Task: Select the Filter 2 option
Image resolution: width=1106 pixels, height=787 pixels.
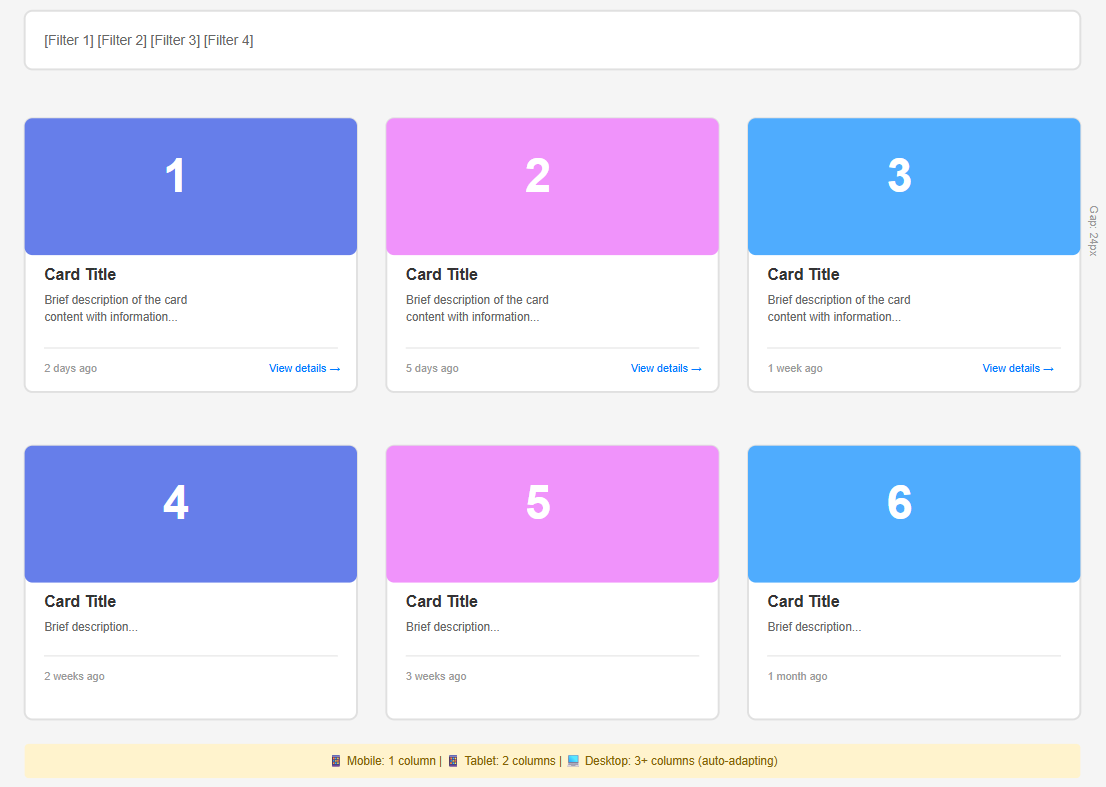Action: point(122,40)
